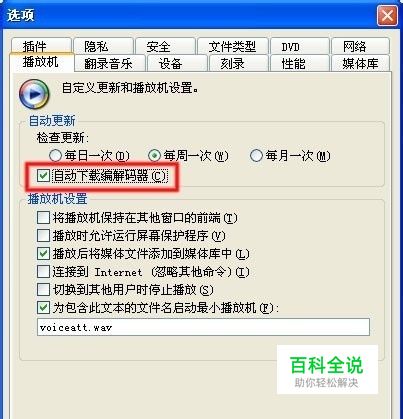Open the 插件 tab
Image resolution: width=403 pixels, height=419 pixels.
(x=41, y=46)
